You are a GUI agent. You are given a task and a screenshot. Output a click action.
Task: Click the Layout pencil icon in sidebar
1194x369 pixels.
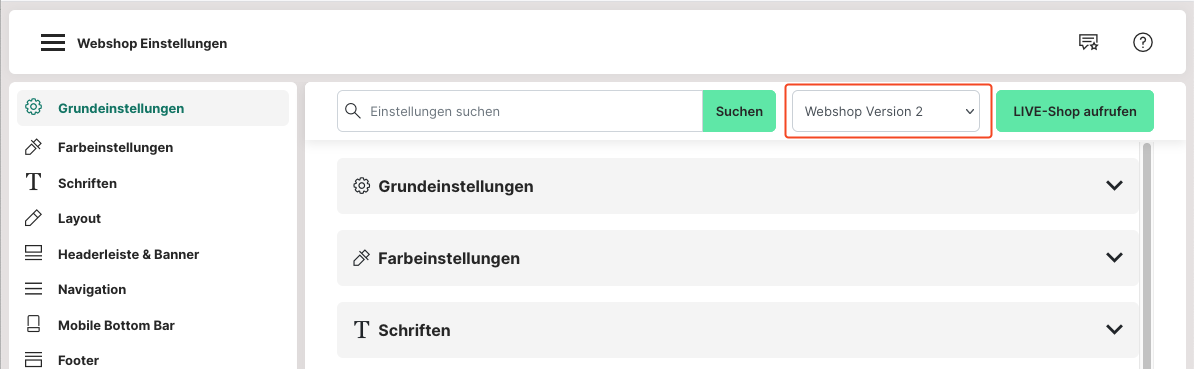33,218
